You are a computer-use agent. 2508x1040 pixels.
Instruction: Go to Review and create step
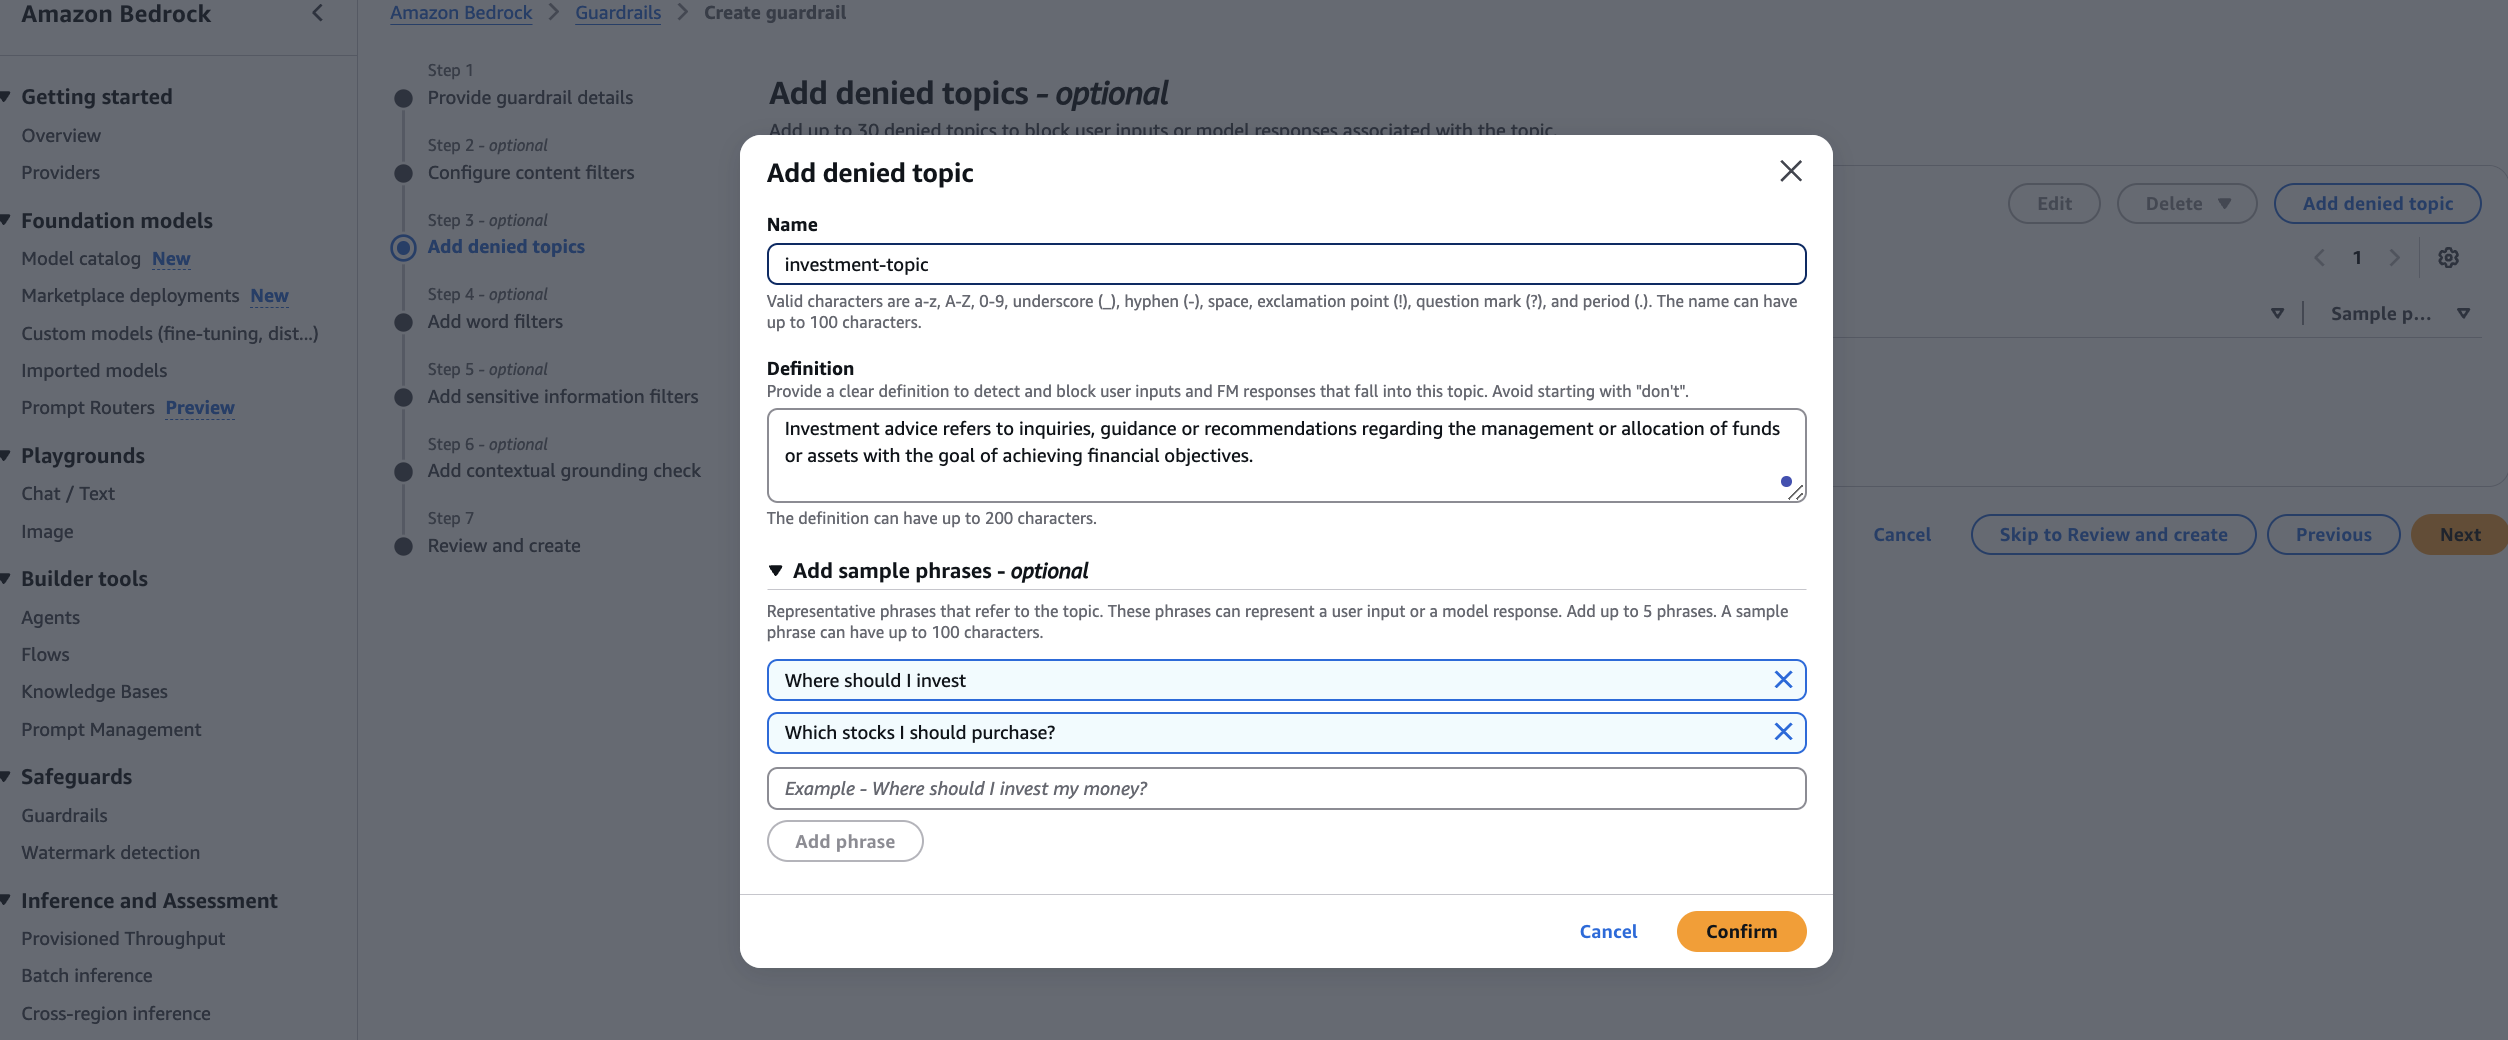click(504, 545)
